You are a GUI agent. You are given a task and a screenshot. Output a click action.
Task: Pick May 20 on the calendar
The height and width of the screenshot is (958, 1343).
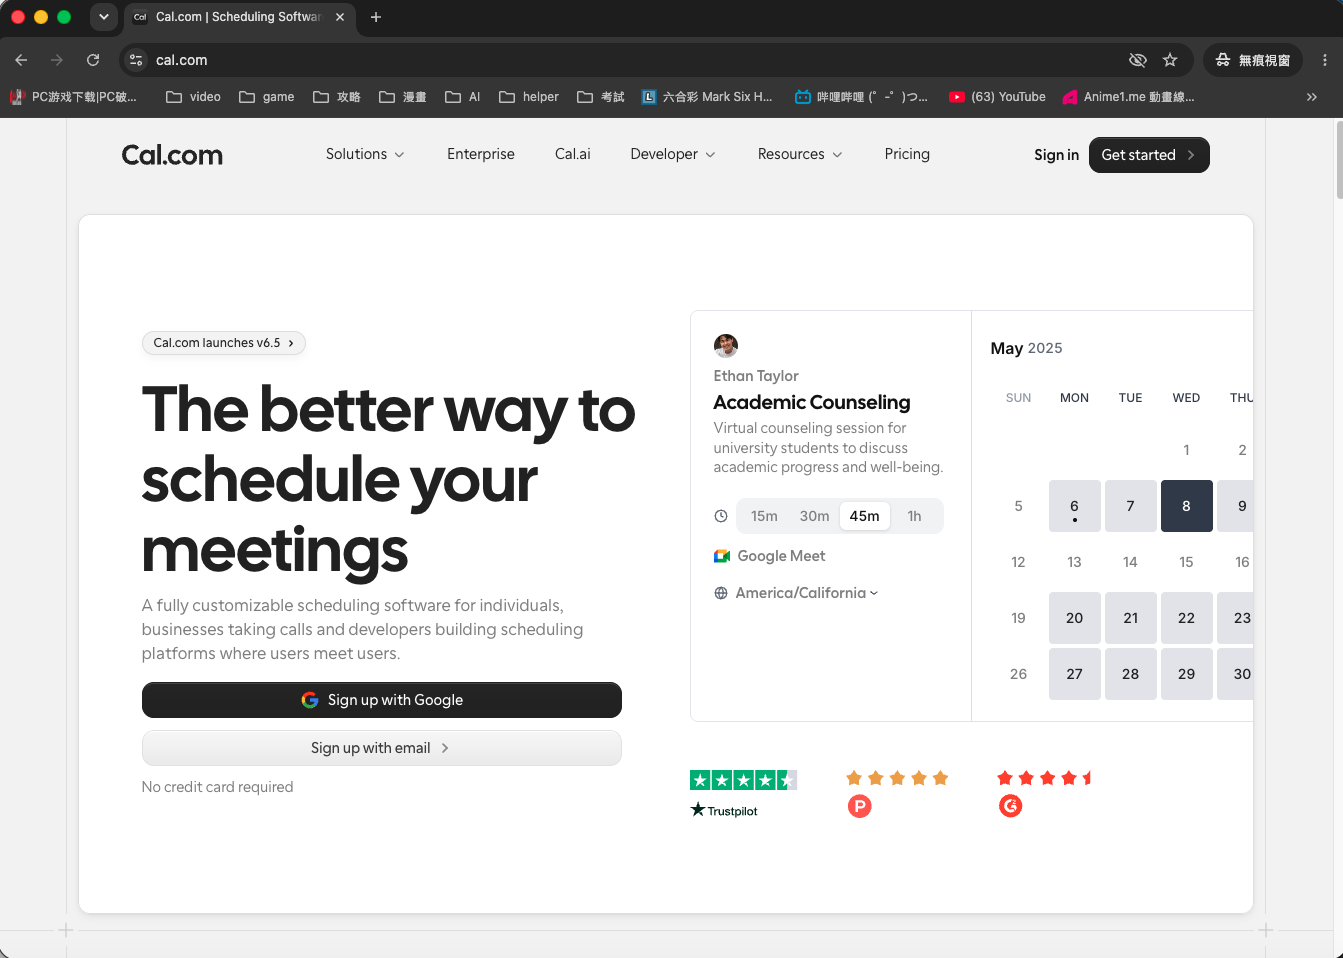[1075, 618]
